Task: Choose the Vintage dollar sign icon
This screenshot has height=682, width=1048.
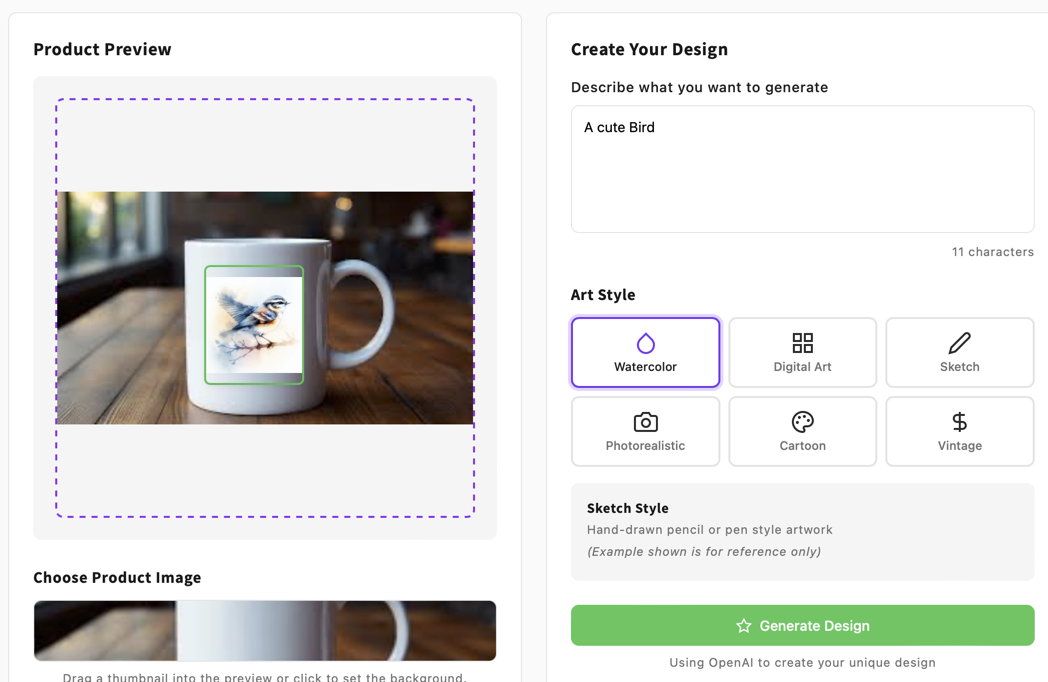Action: point(959,420)
